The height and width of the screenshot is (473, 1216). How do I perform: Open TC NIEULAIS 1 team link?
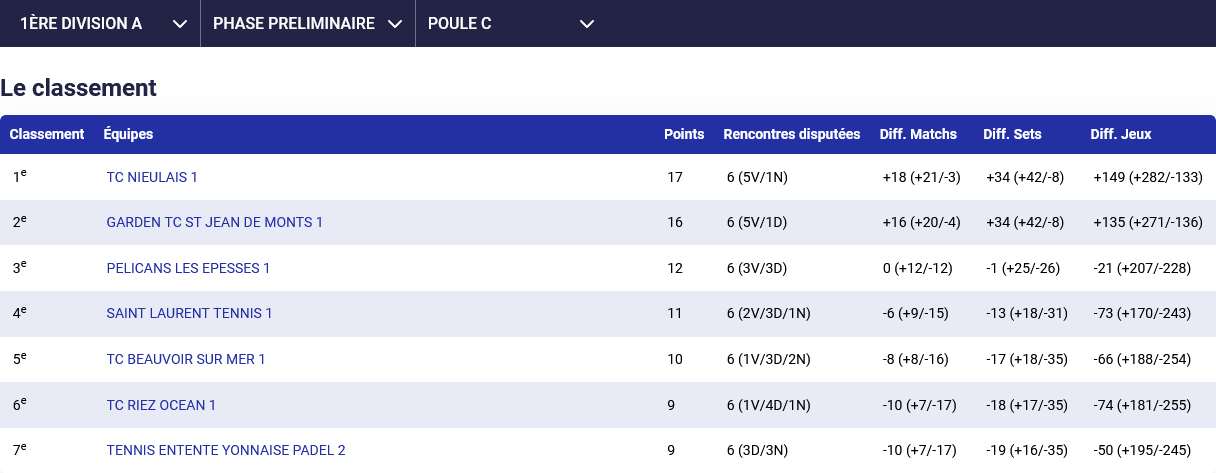pyautogui.click(x=152, y=177)
